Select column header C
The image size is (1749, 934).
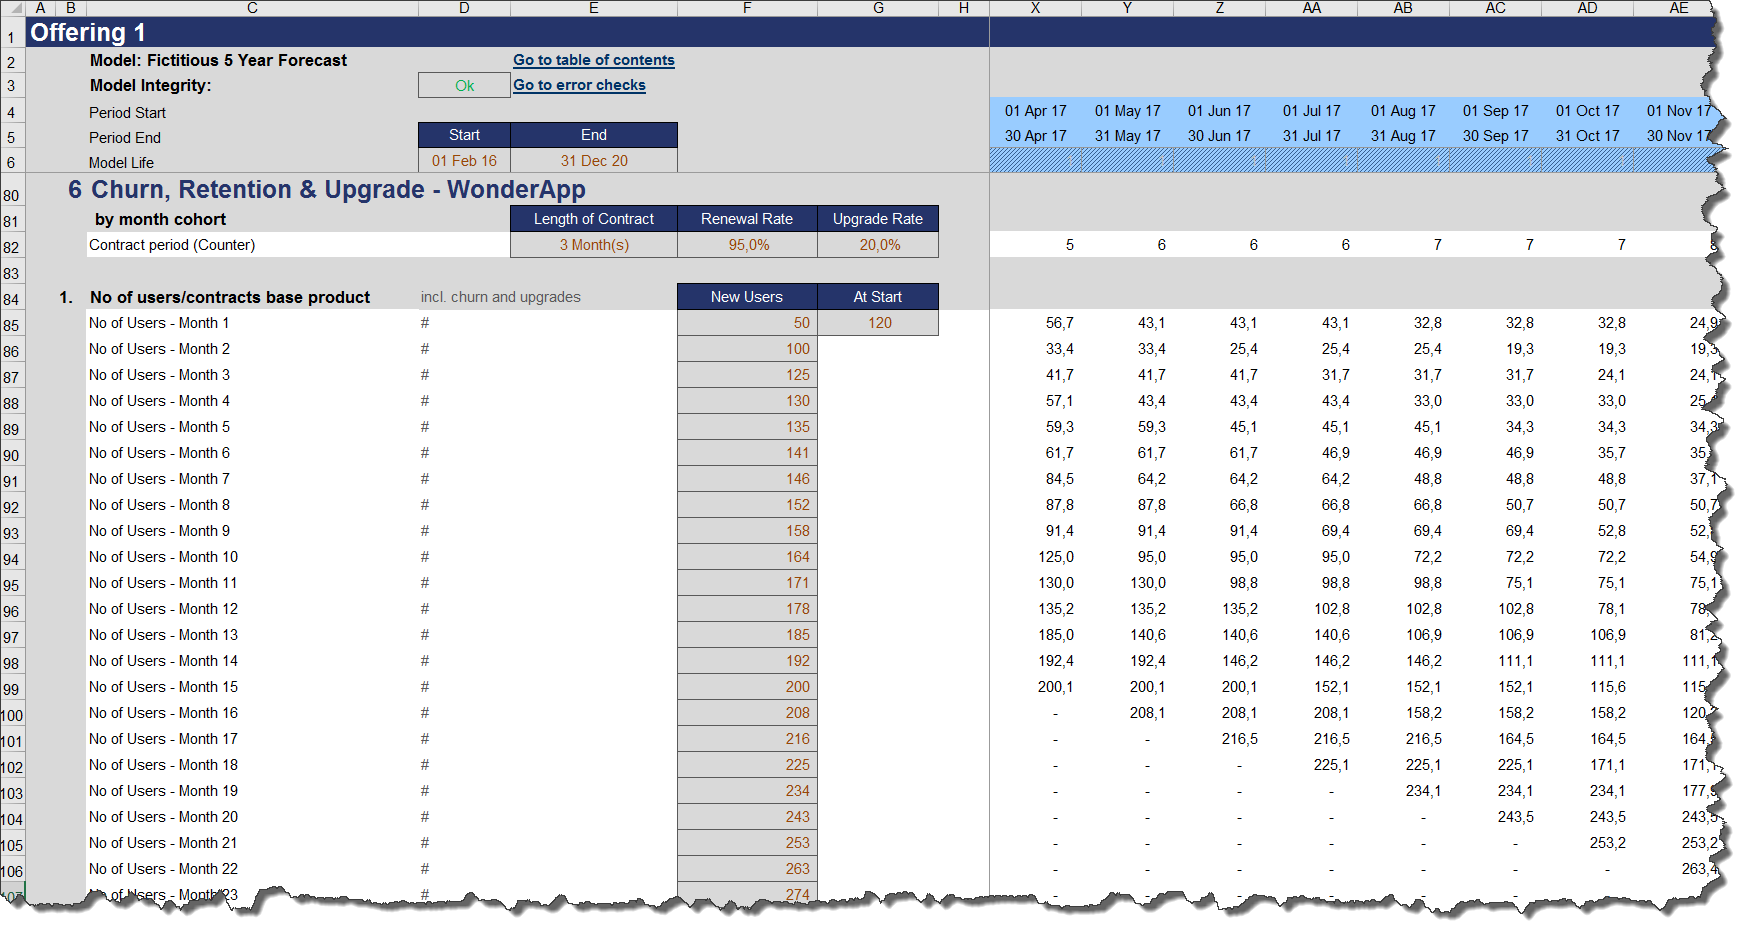[252, 8]
